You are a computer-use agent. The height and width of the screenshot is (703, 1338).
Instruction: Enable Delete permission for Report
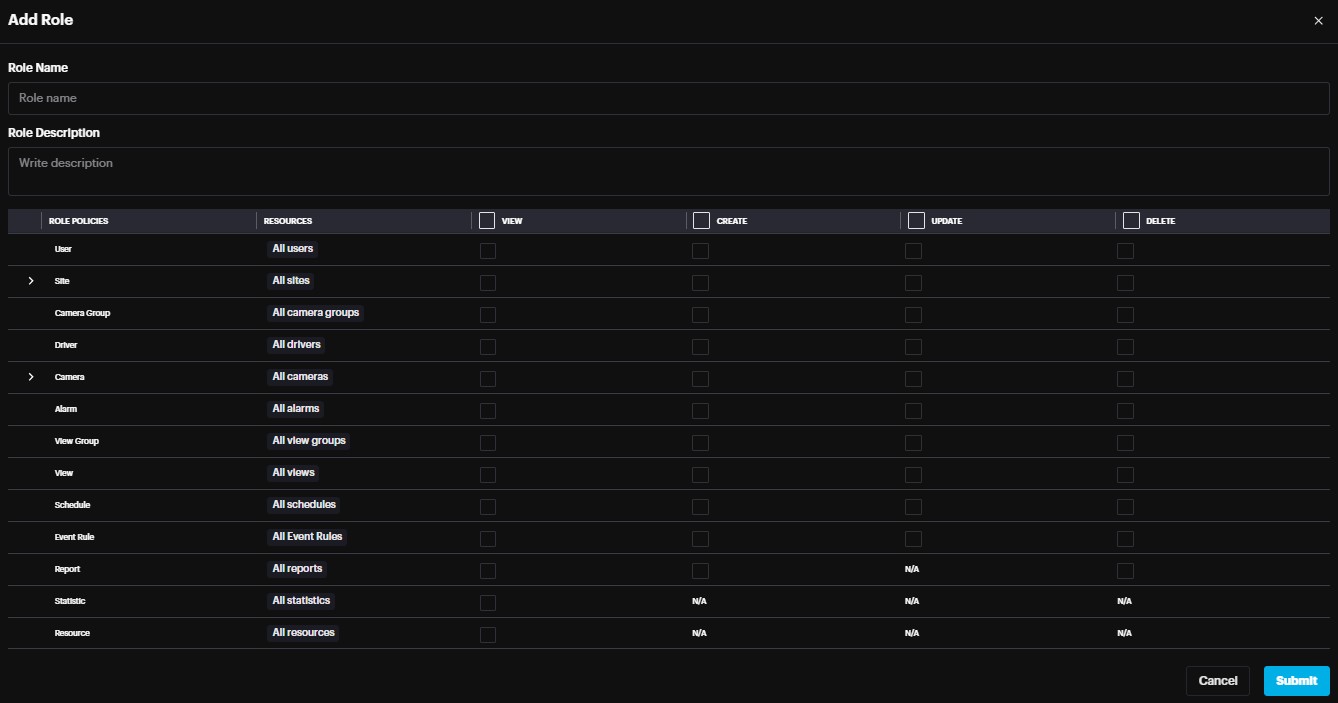point(1125,571)
